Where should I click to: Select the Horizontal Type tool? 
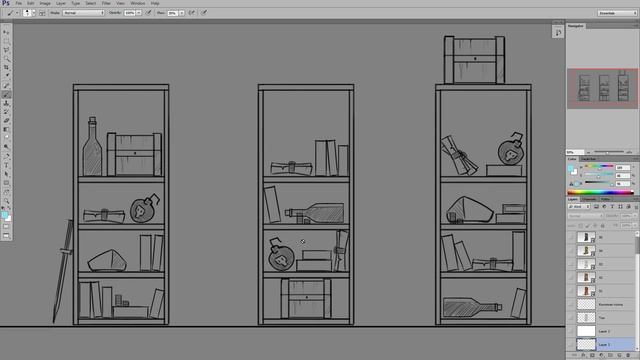[6, 165]
